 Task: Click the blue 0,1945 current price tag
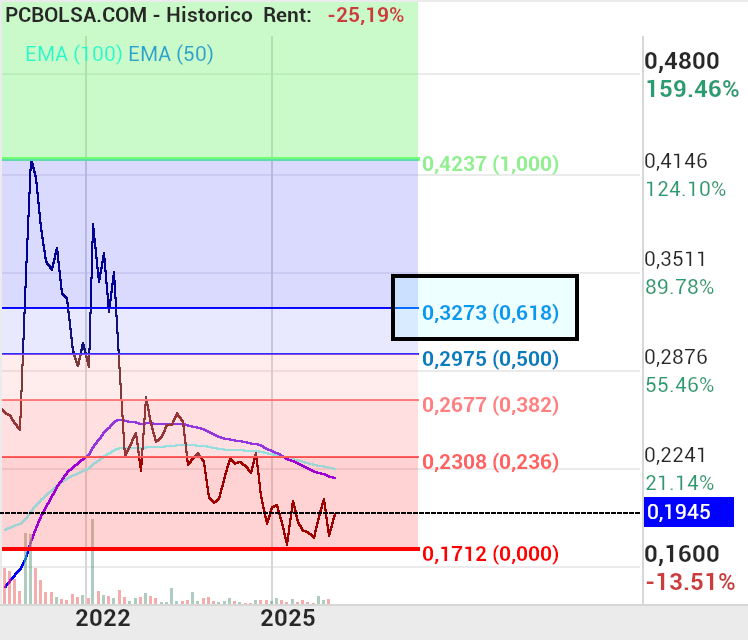pyautogui.click(x=690, y=513)
